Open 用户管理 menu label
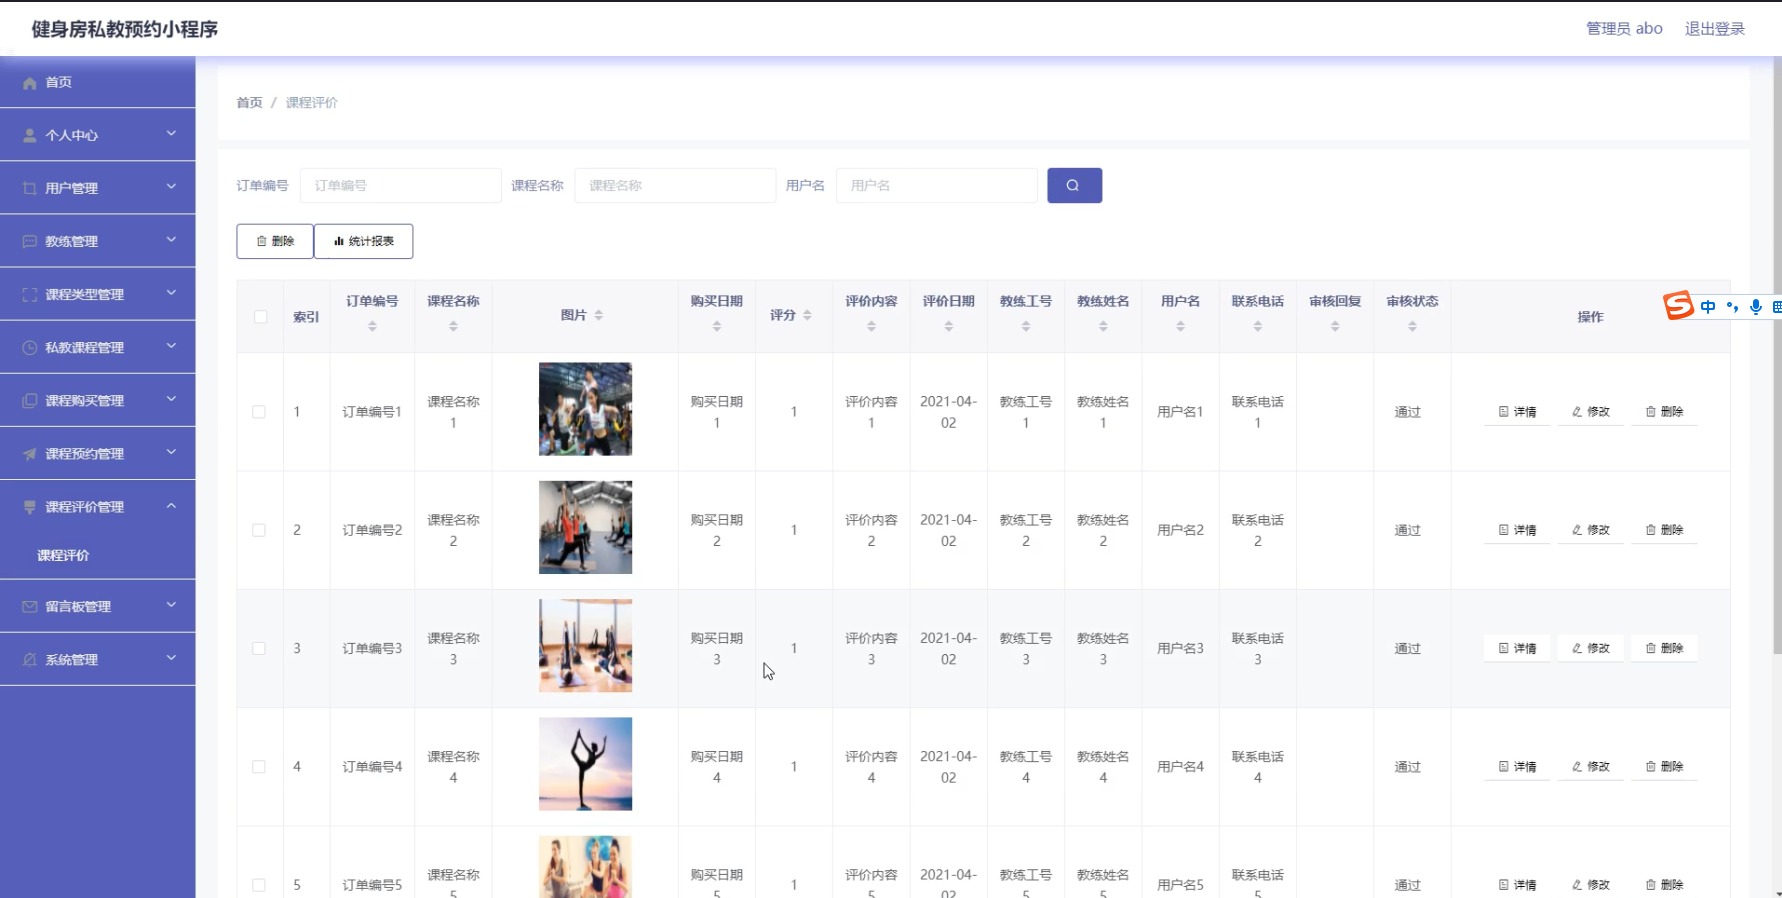Screen dimensions: 1782x898 71,188
